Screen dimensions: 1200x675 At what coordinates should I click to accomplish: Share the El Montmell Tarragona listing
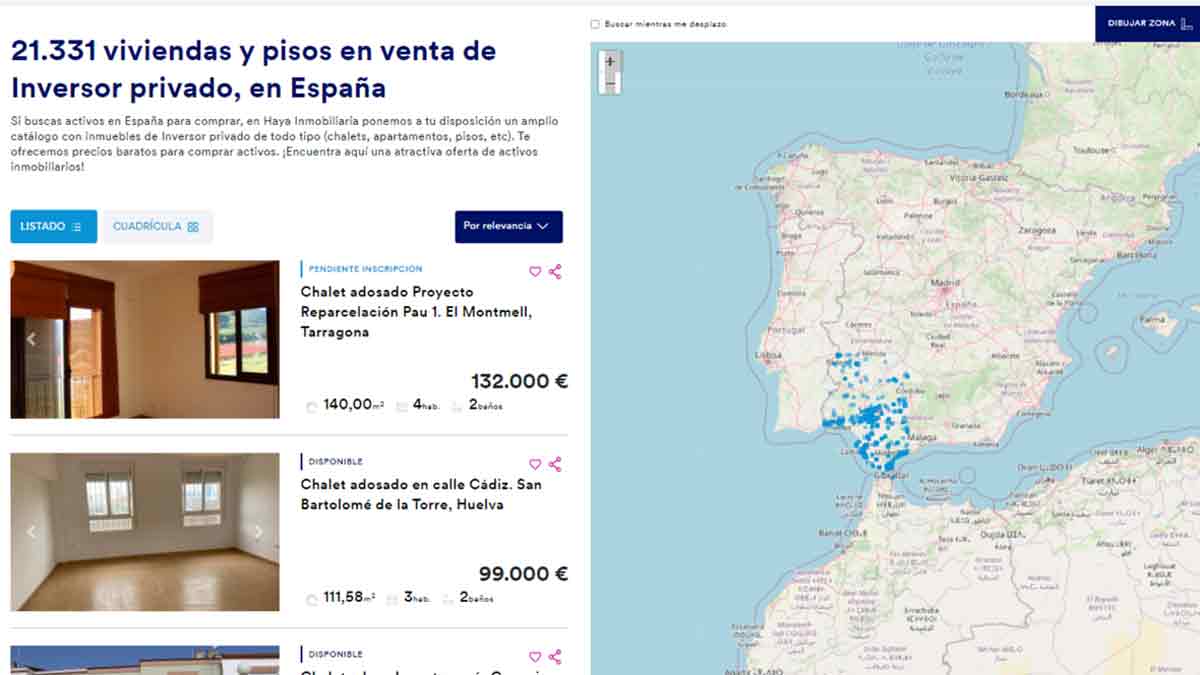pos(555,271)
